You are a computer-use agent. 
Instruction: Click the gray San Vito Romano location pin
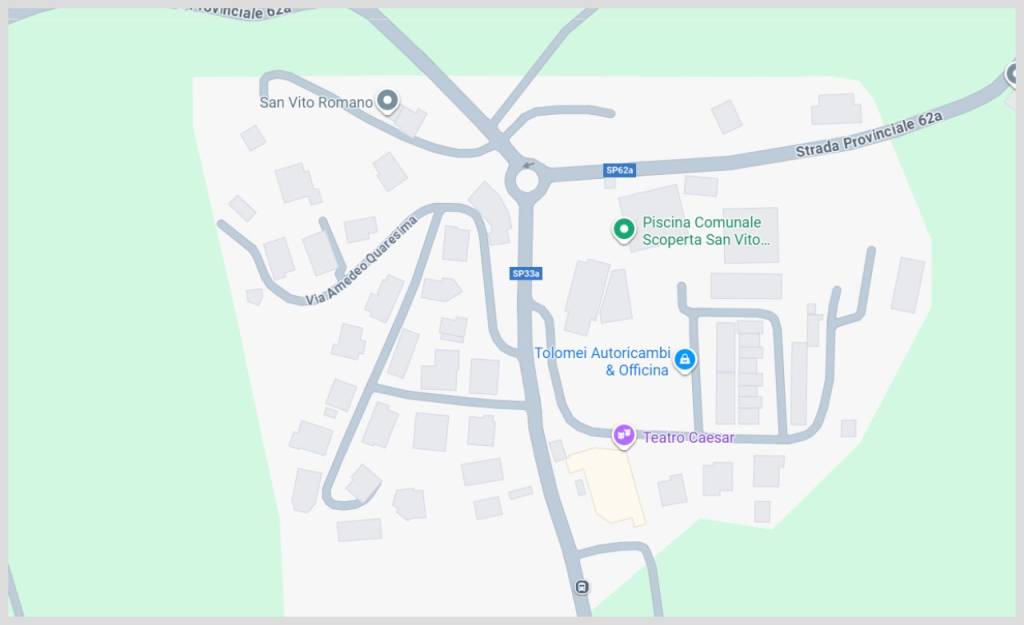(388, 101)
